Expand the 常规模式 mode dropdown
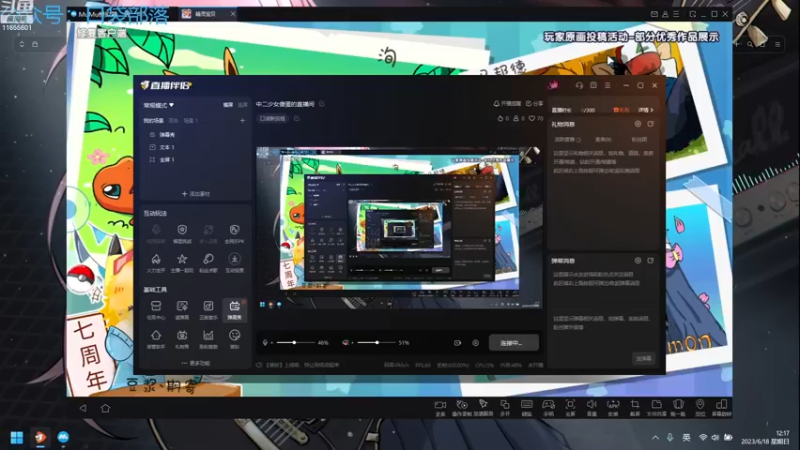Screen dimensions: 800x450 (x=159, y=105)
